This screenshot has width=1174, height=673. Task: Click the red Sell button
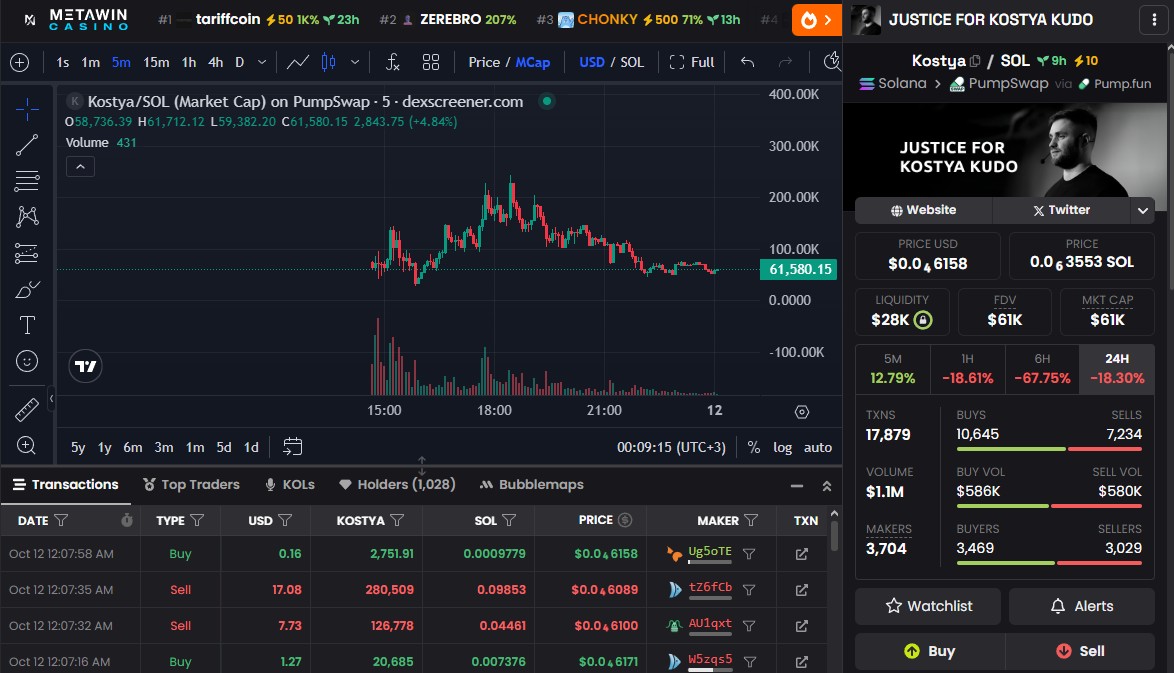point(1080,651)
